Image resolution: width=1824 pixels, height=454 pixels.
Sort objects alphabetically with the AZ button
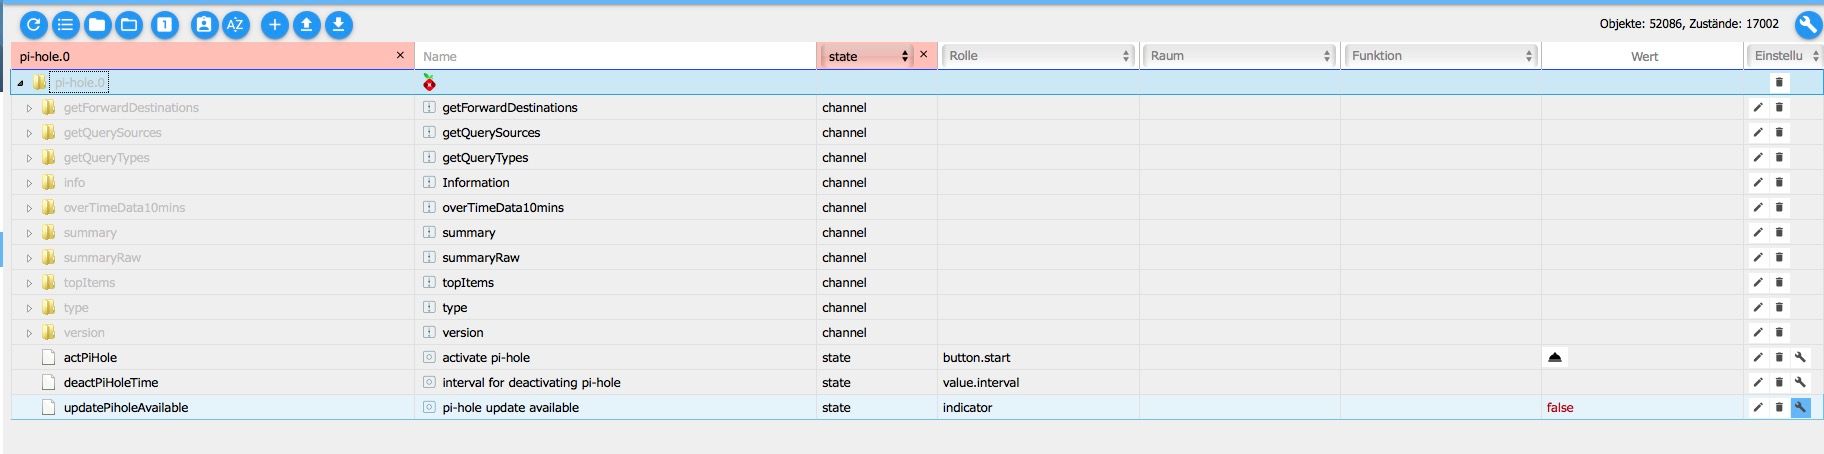235,25
